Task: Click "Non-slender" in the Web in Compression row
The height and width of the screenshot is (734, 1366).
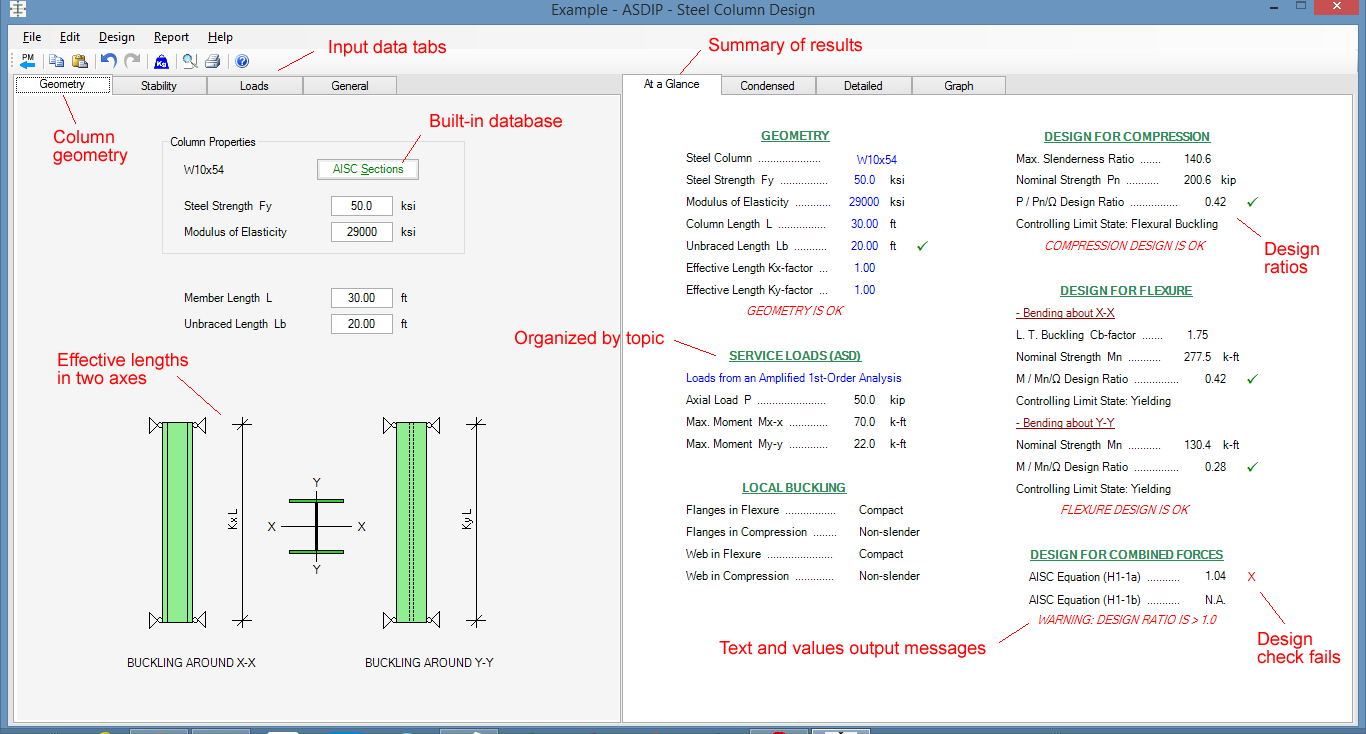Action: [x=889, y=576]
